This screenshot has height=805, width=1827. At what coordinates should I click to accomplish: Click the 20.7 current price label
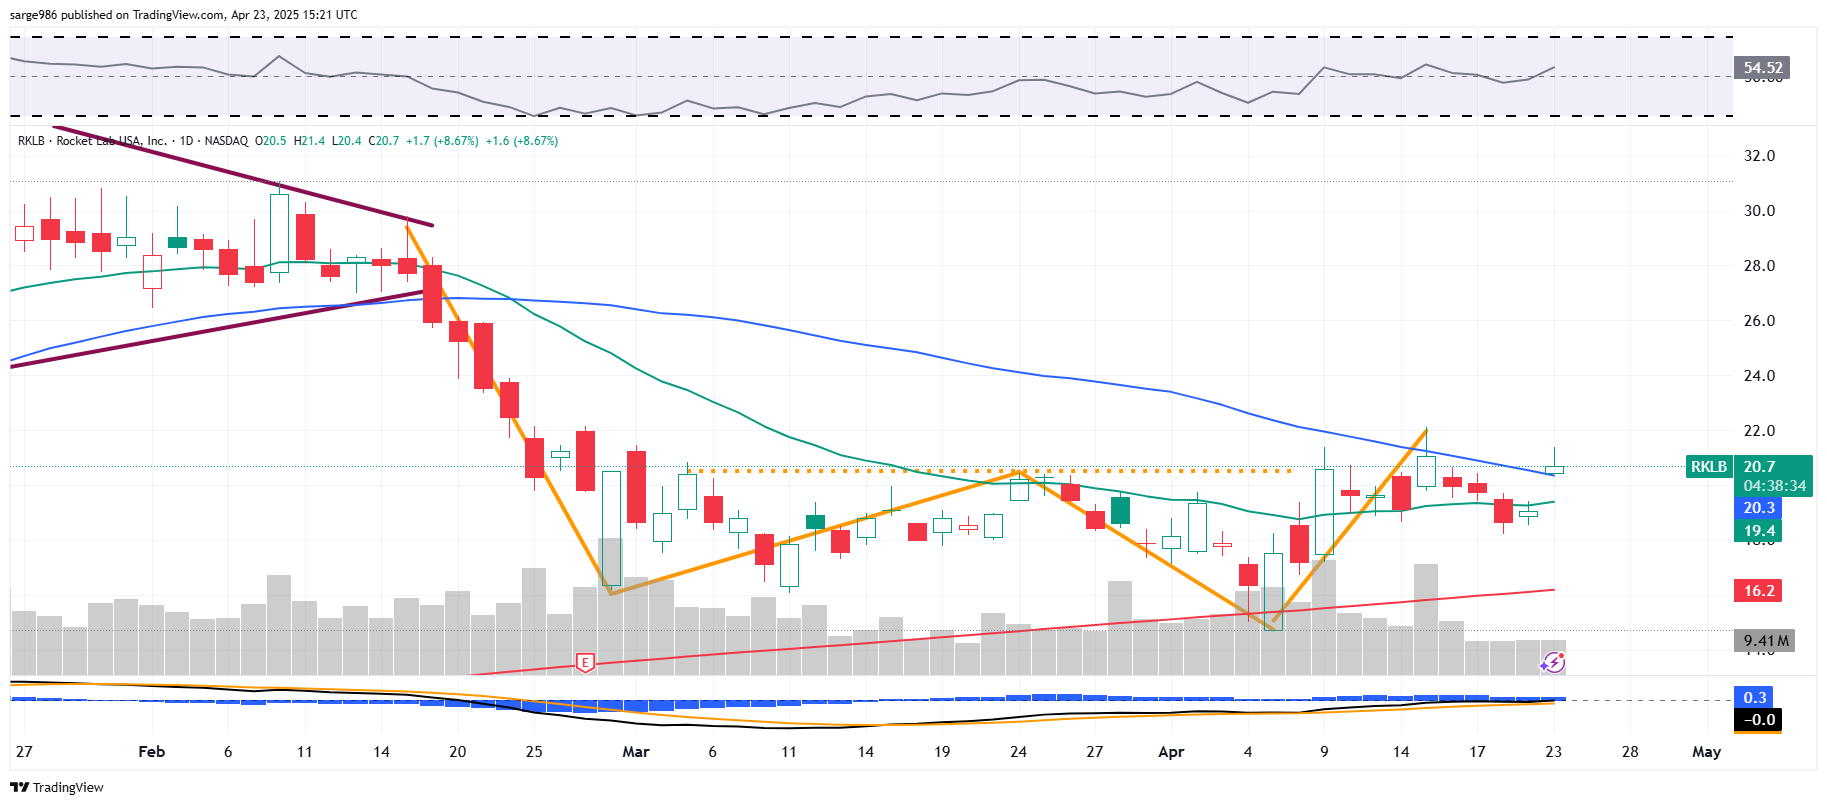[1760, 467]
